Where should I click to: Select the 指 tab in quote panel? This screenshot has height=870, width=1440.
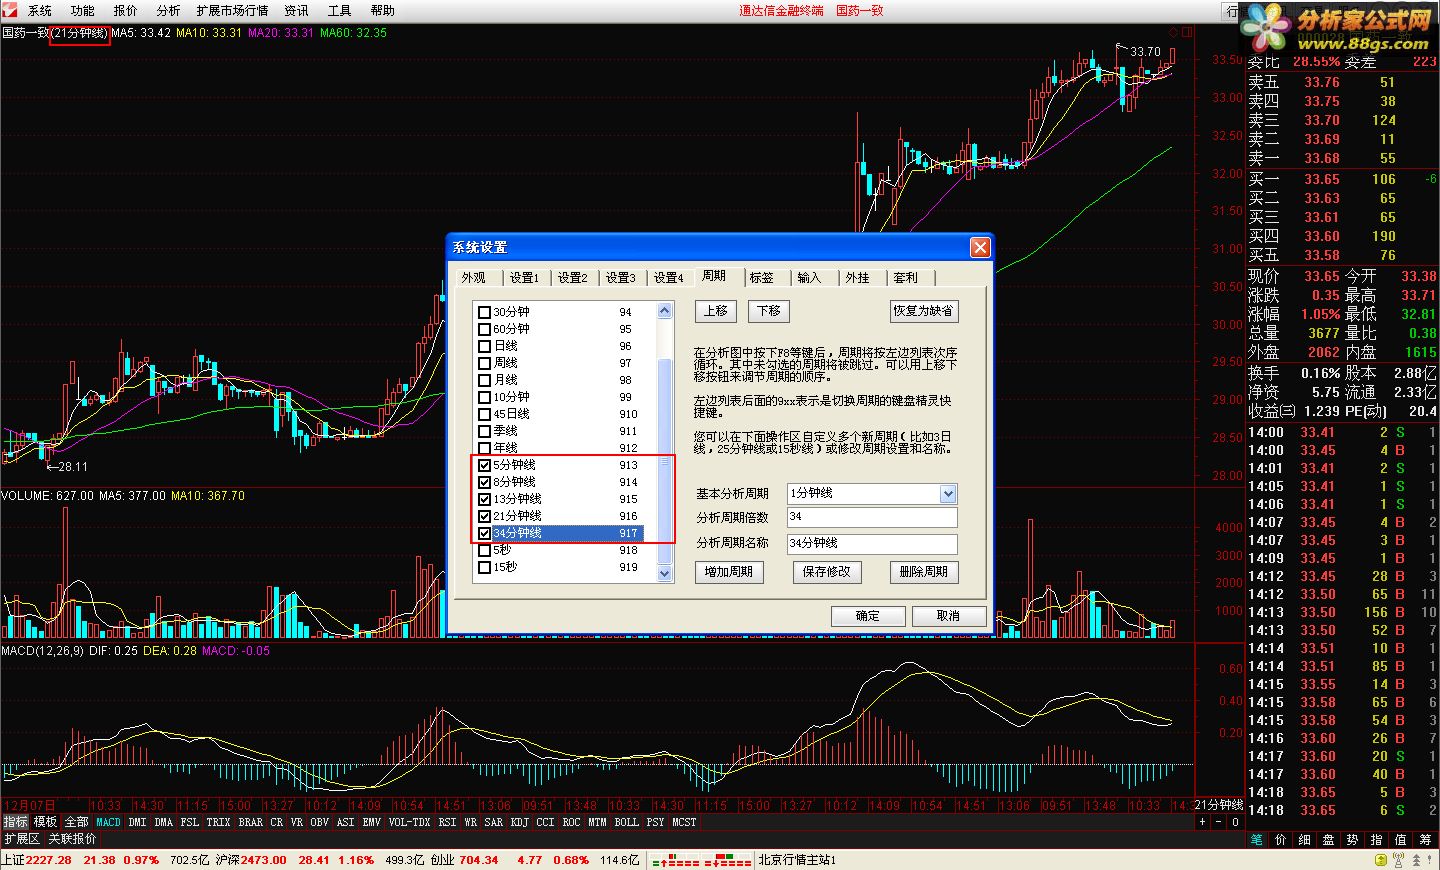pos(1376,840)
